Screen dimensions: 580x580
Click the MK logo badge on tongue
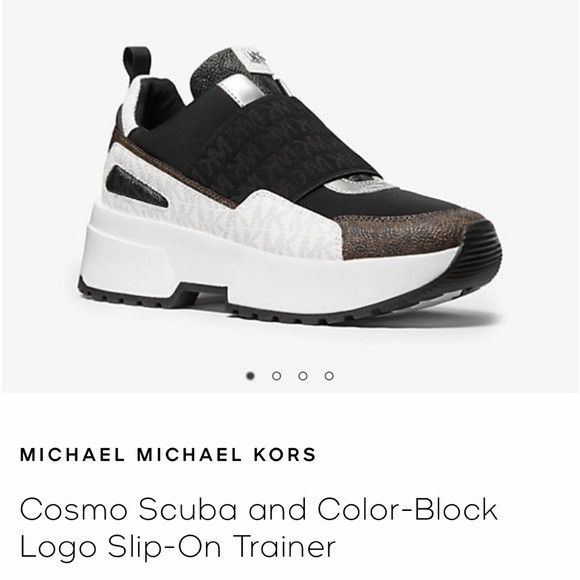pyautogui.click(x=255, y=59)
